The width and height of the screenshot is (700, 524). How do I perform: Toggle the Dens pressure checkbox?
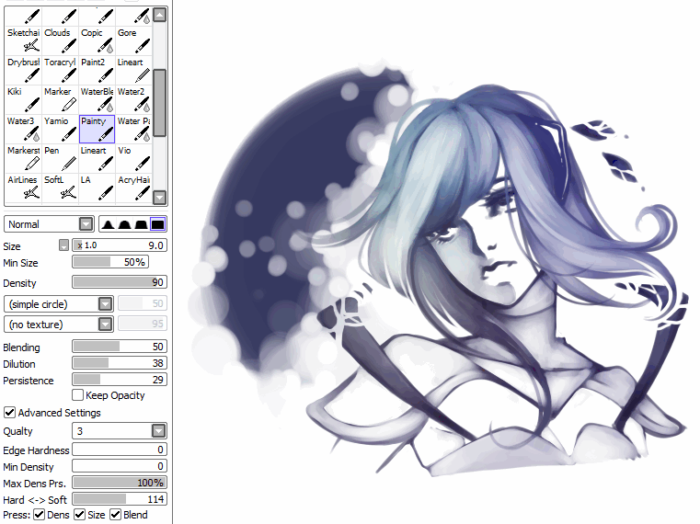coord(39,515)
